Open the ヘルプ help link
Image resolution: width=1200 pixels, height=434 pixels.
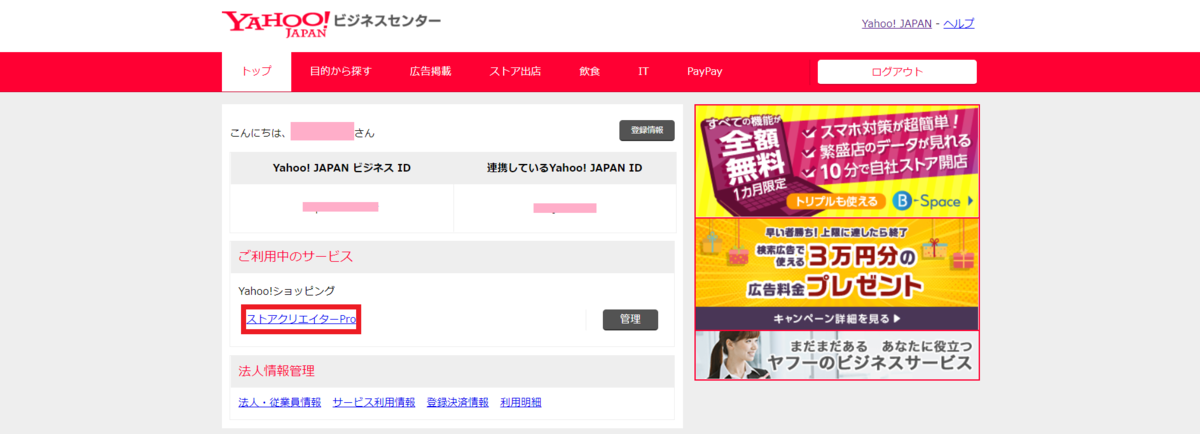tap(959, 23)
